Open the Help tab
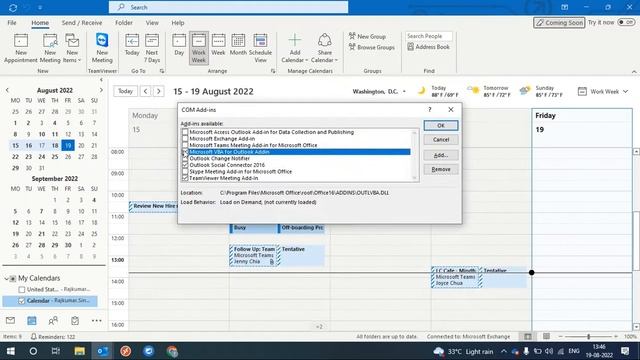The width and height of the screenshot is (640, 360). coord(178,23)
